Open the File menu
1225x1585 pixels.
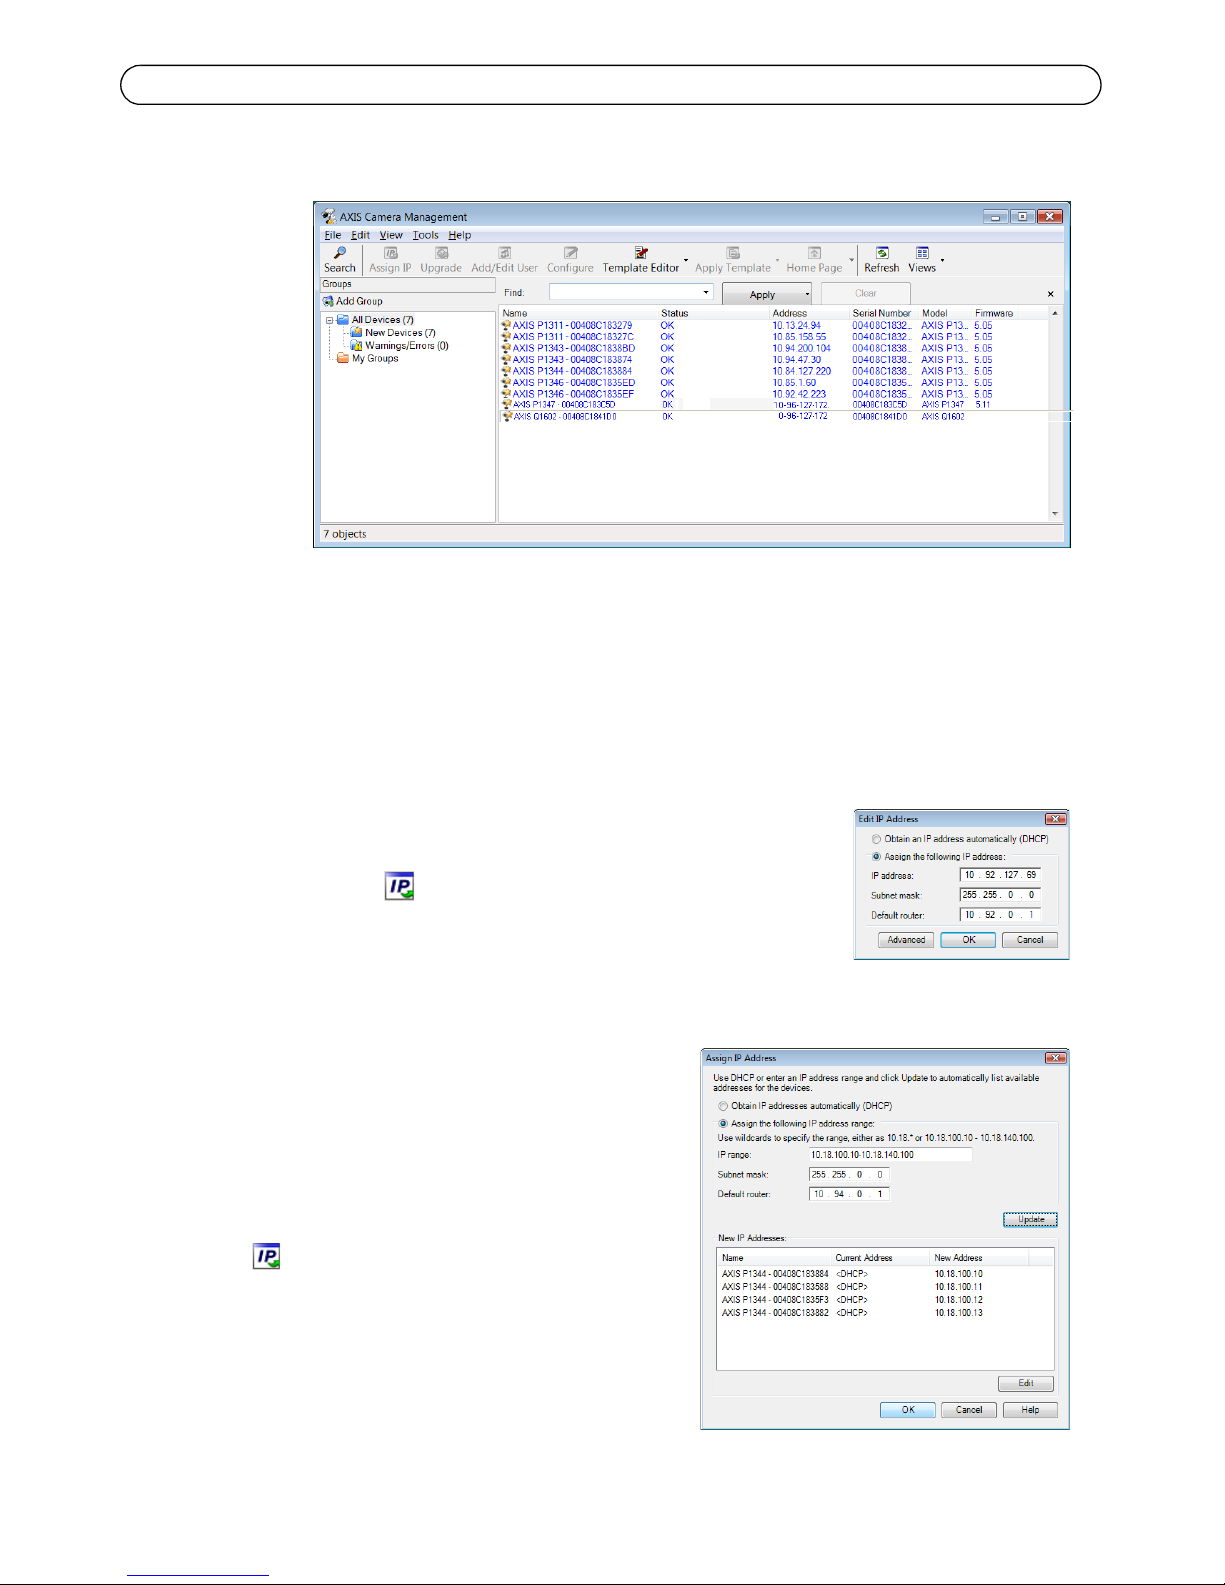point(332,236)
